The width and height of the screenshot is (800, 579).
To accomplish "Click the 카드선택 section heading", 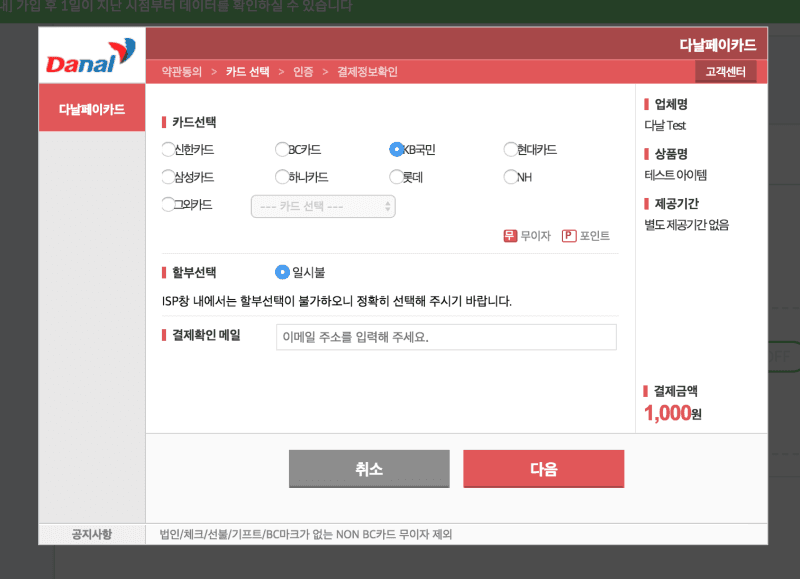I will click(x=194, y=122).
